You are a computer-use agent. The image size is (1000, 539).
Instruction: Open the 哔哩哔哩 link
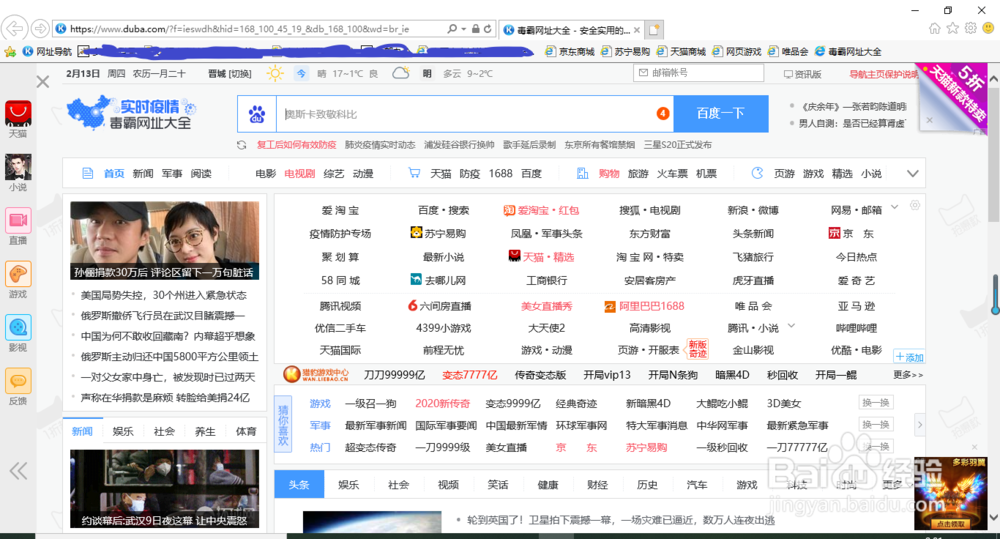[857, 328]
